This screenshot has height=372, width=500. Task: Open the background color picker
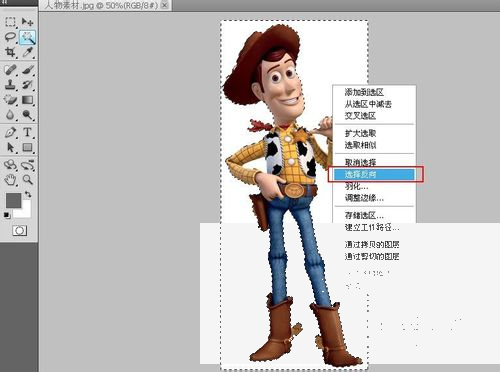pos(26,212)
